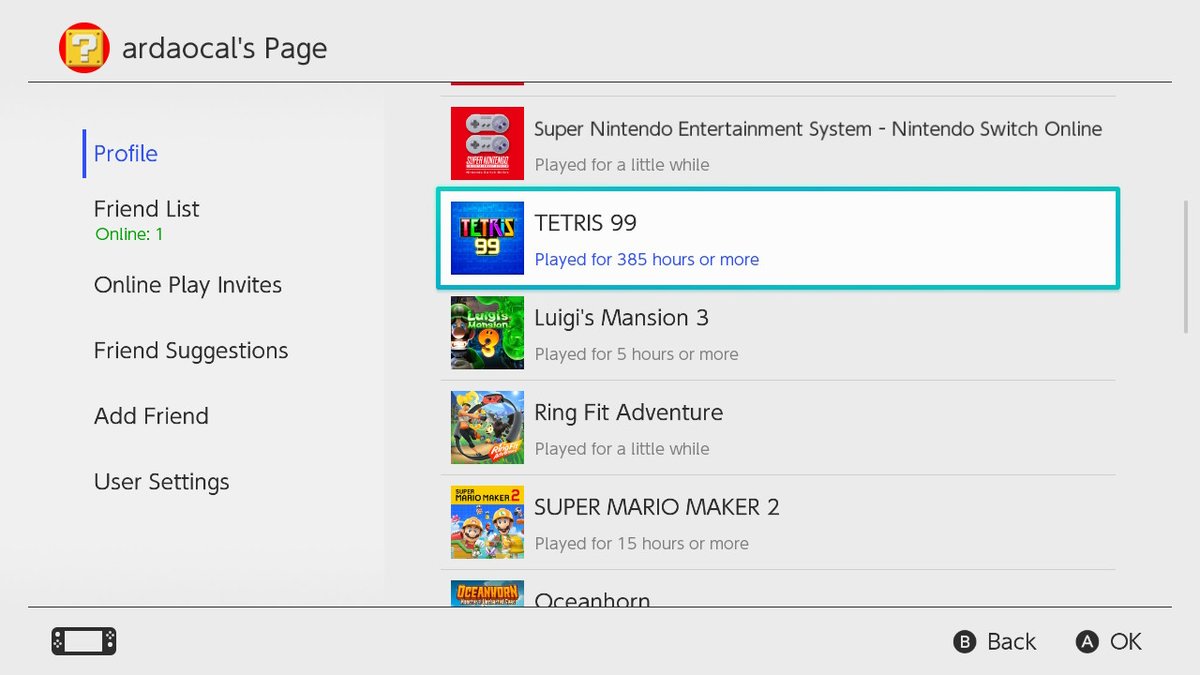Tap the B button icon

965,642
